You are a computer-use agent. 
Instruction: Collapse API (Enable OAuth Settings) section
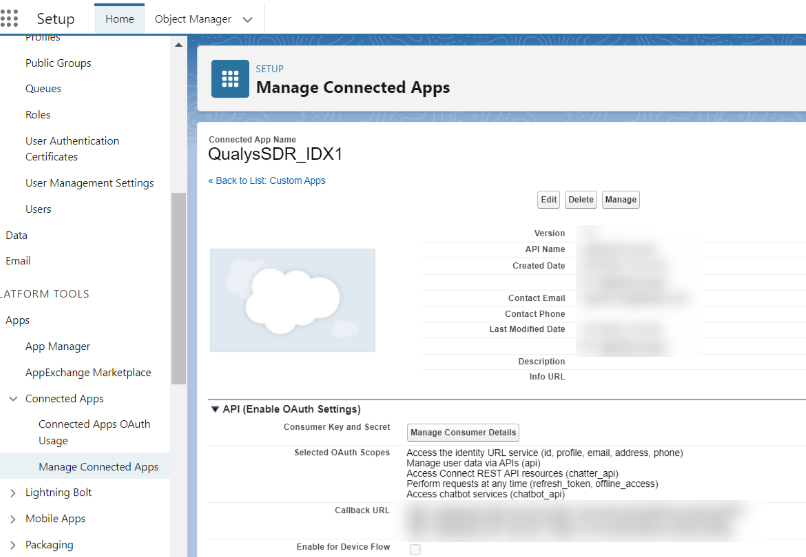click(215, 409)
